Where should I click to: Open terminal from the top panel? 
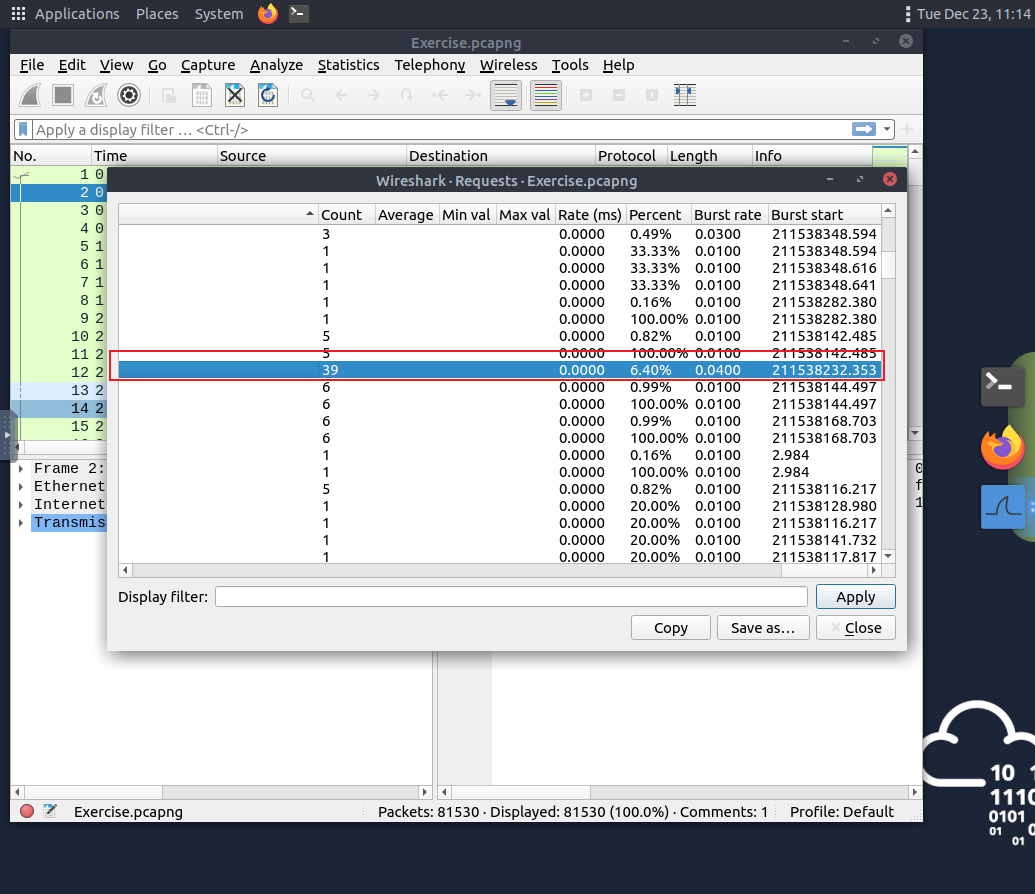coord(298,13)
